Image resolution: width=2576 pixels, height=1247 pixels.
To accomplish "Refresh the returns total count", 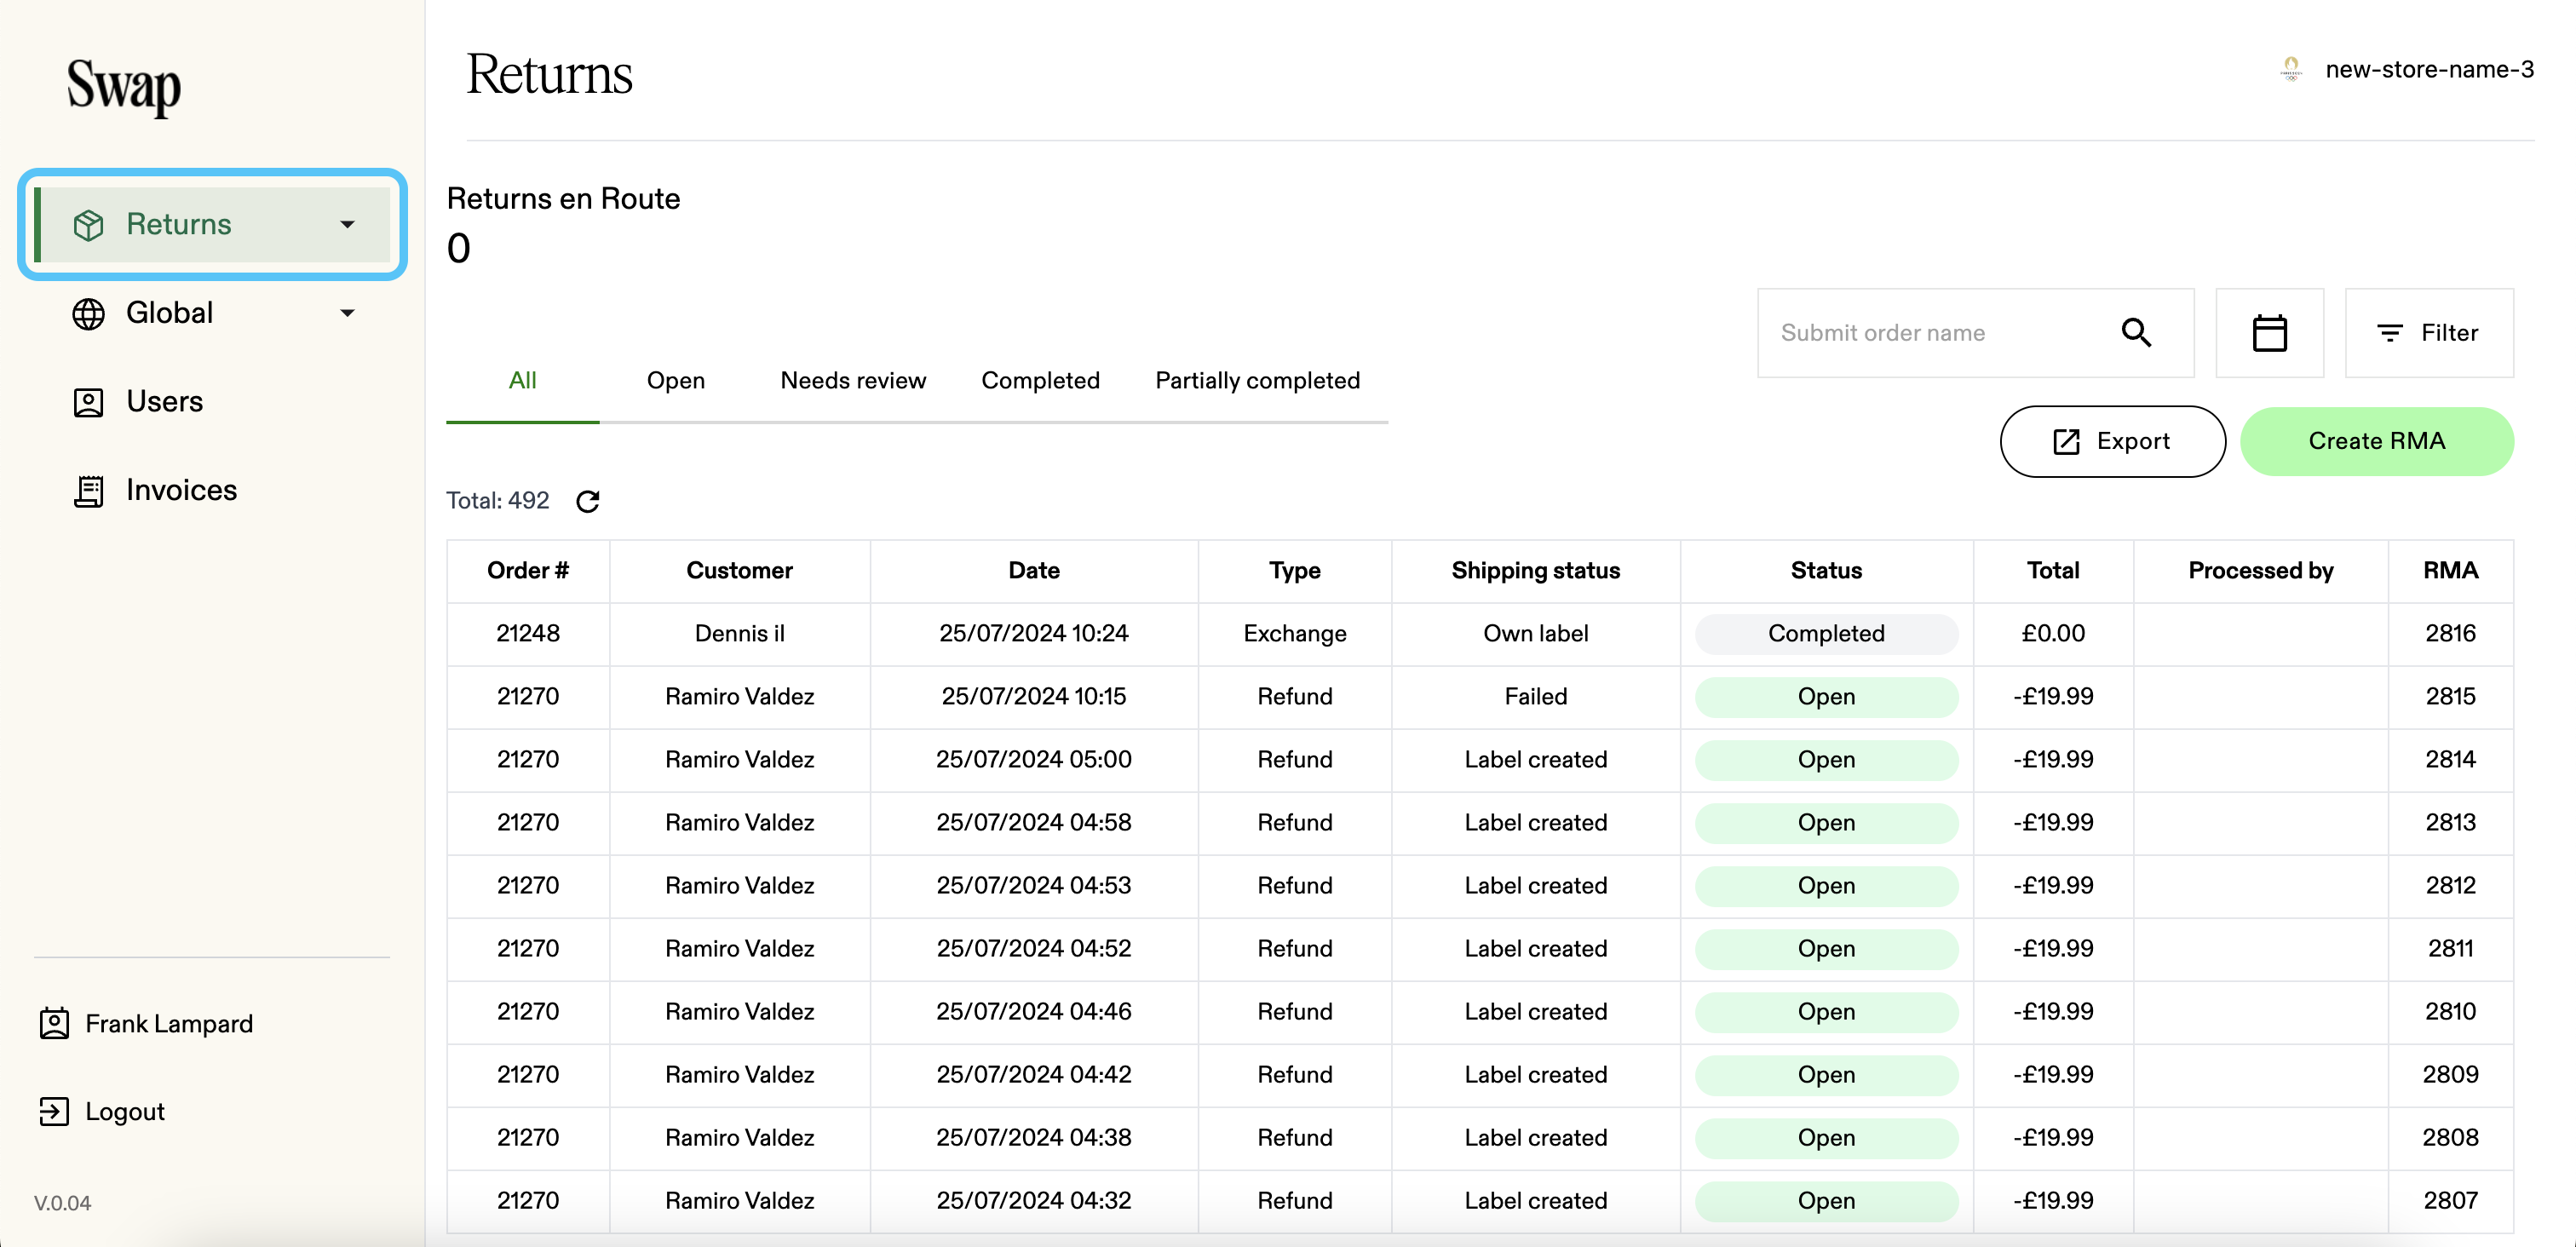I will [x=588, y=501].
